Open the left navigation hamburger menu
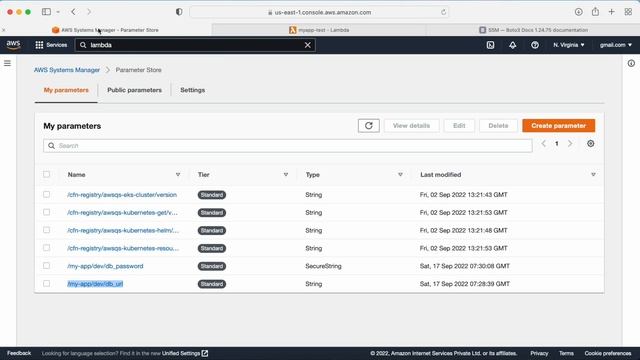Screen dimensions: 640x360 pyautogui.click(x=7, y=63)
